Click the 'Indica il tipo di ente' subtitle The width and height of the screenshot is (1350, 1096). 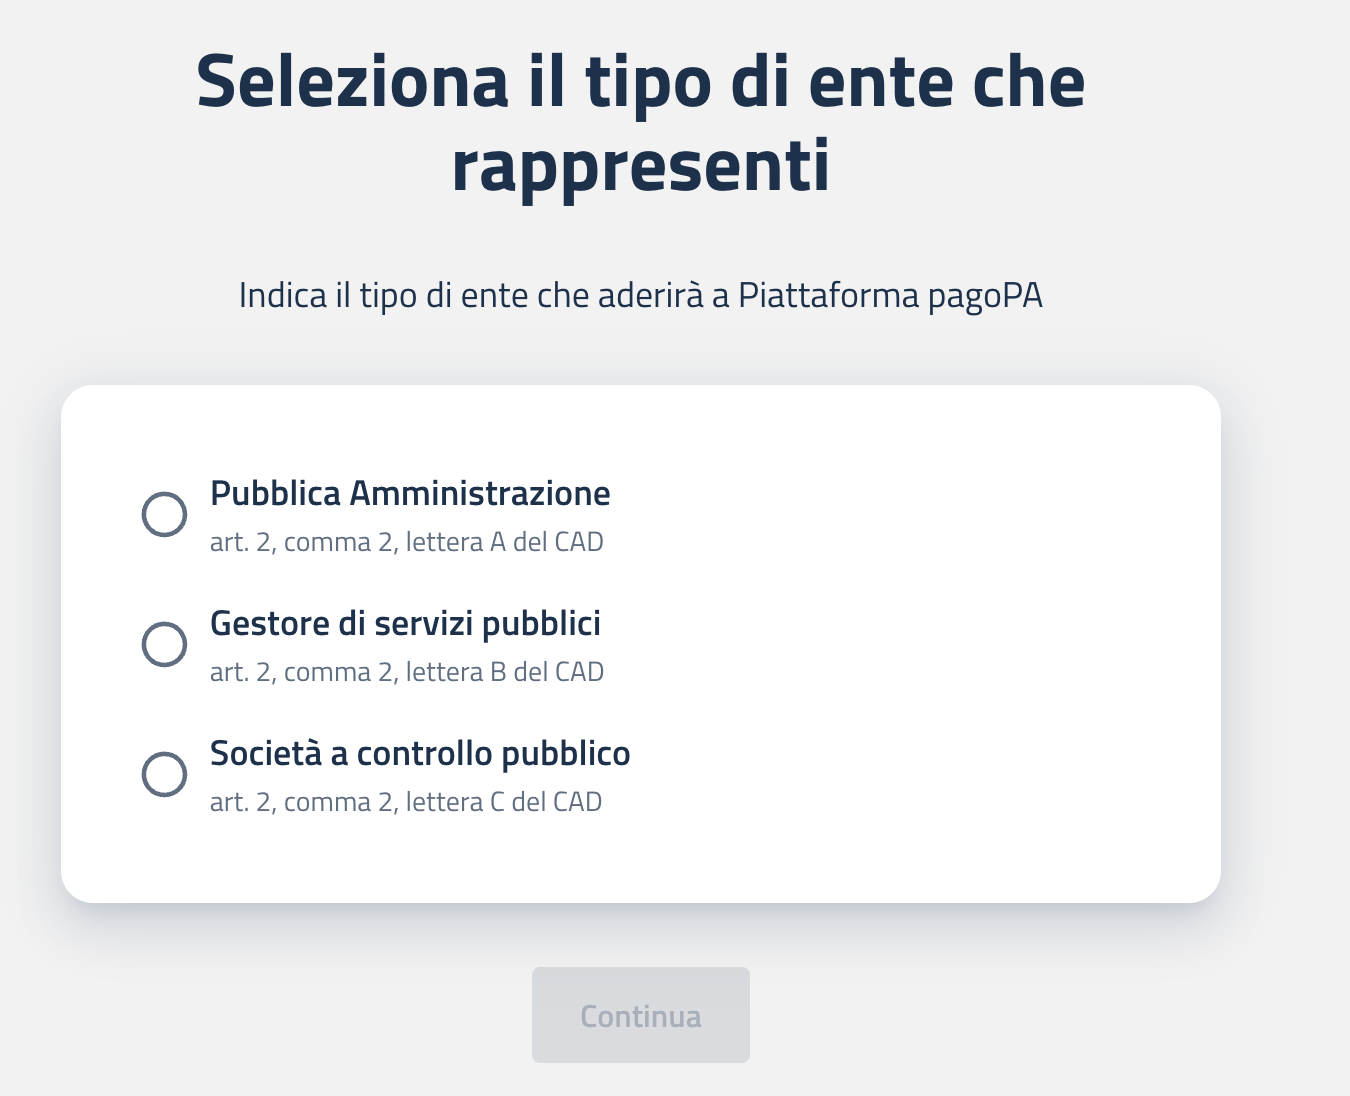coord(640,296)
